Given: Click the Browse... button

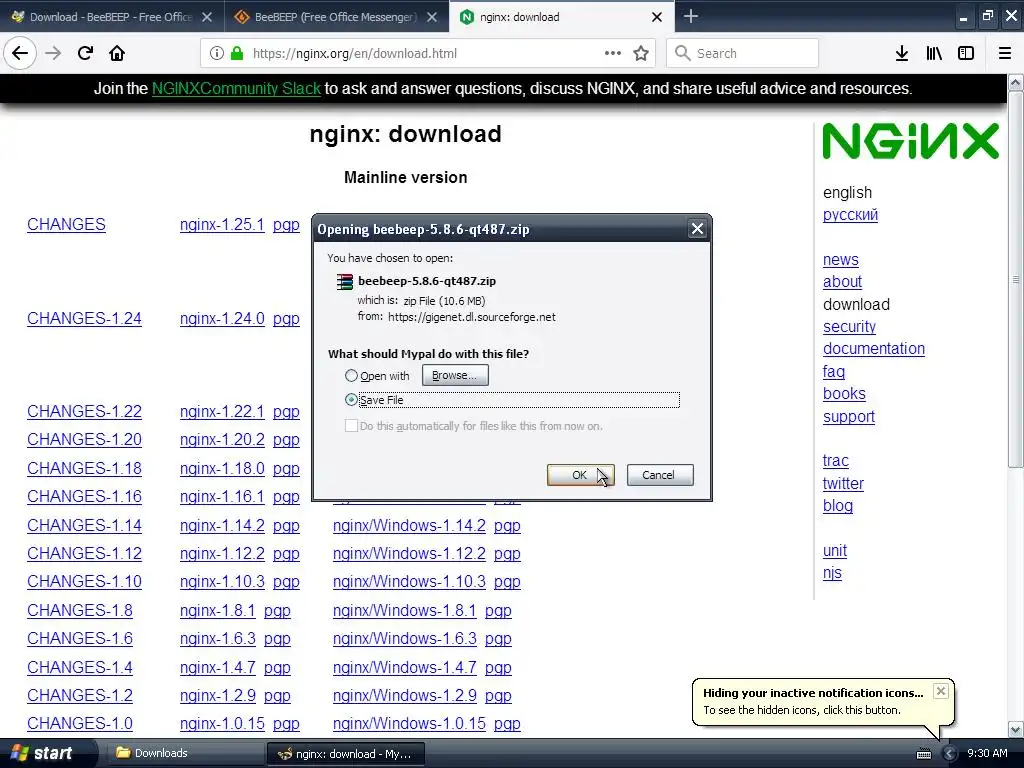Looking at the screenshot, I should [455, 376].
